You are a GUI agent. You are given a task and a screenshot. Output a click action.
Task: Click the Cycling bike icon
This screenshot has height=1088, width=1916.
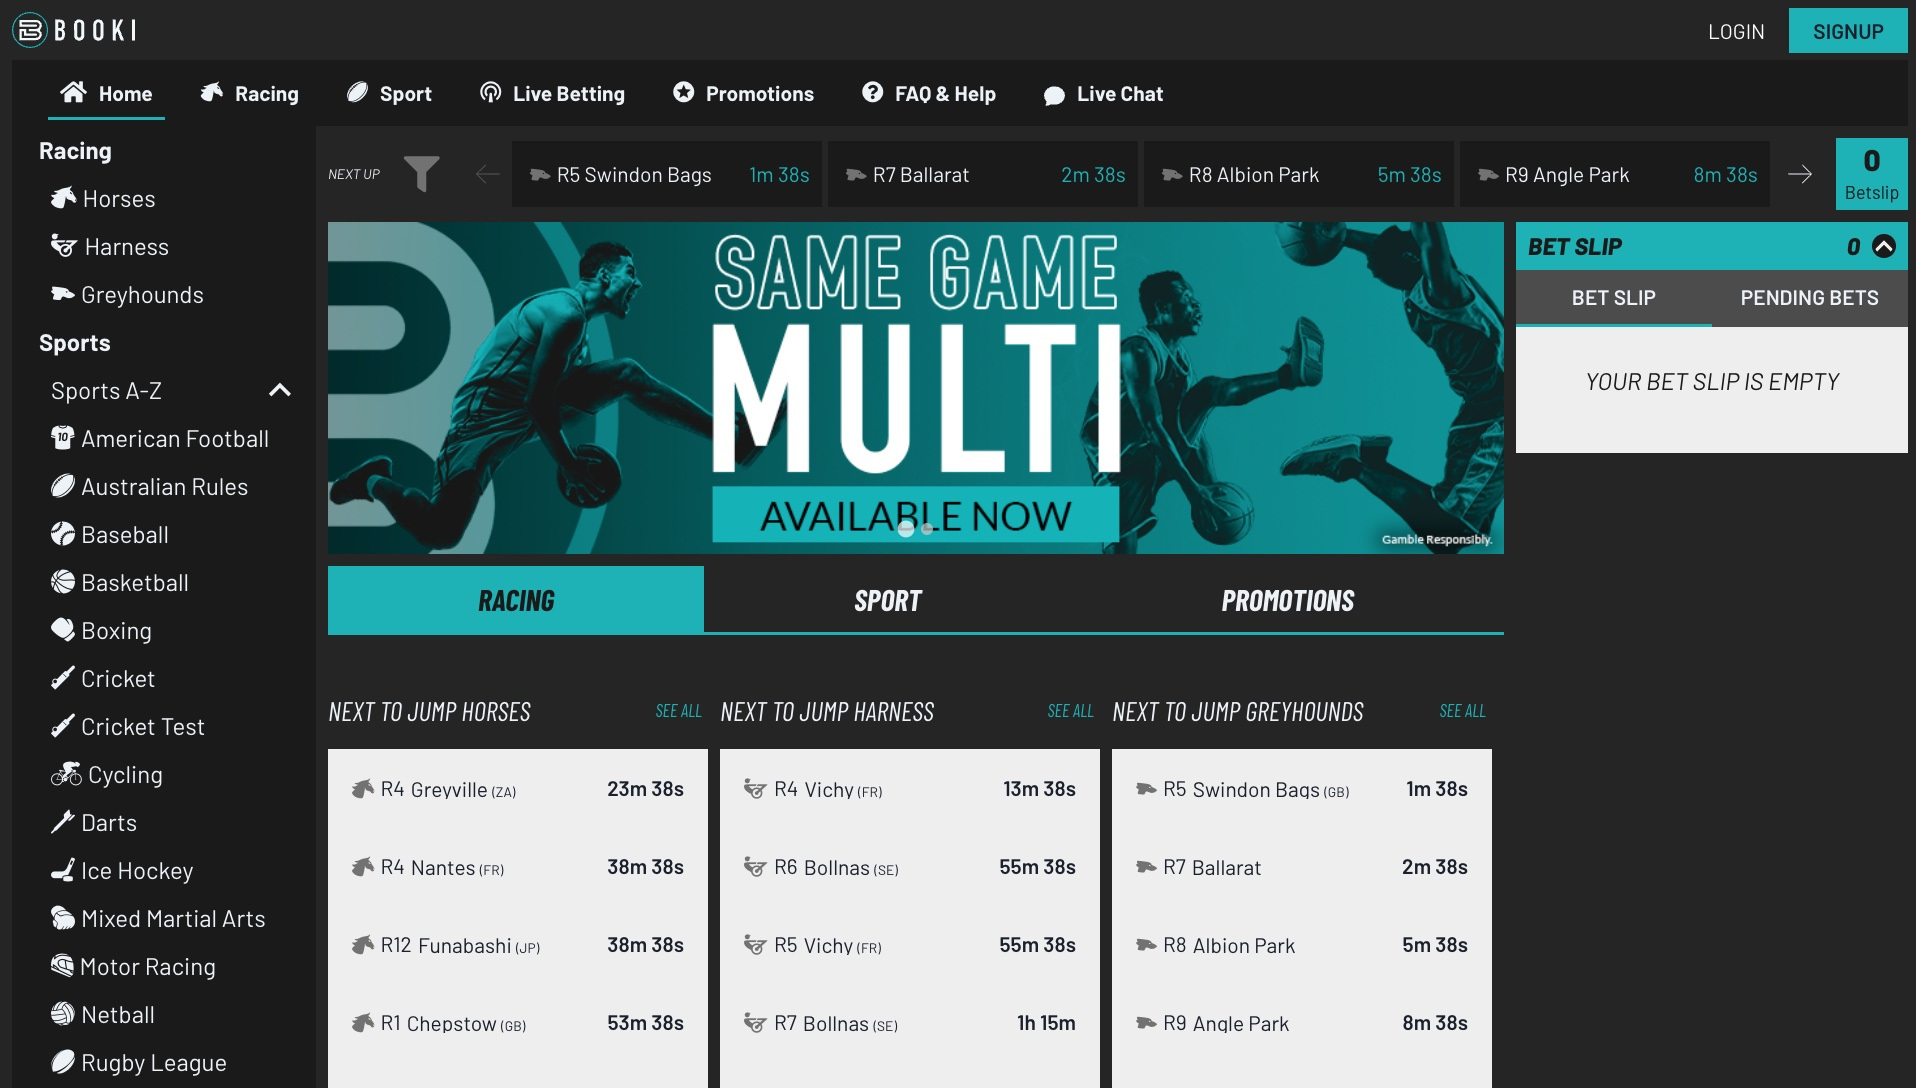pyautogui.click(x=66, y=774)
